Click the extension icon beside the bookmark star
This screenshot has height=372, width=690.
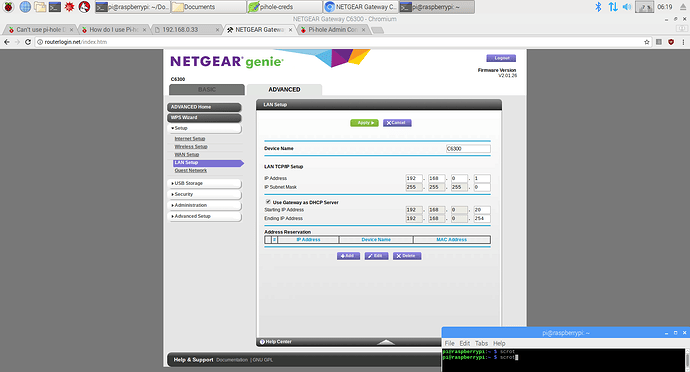point(659,42)
